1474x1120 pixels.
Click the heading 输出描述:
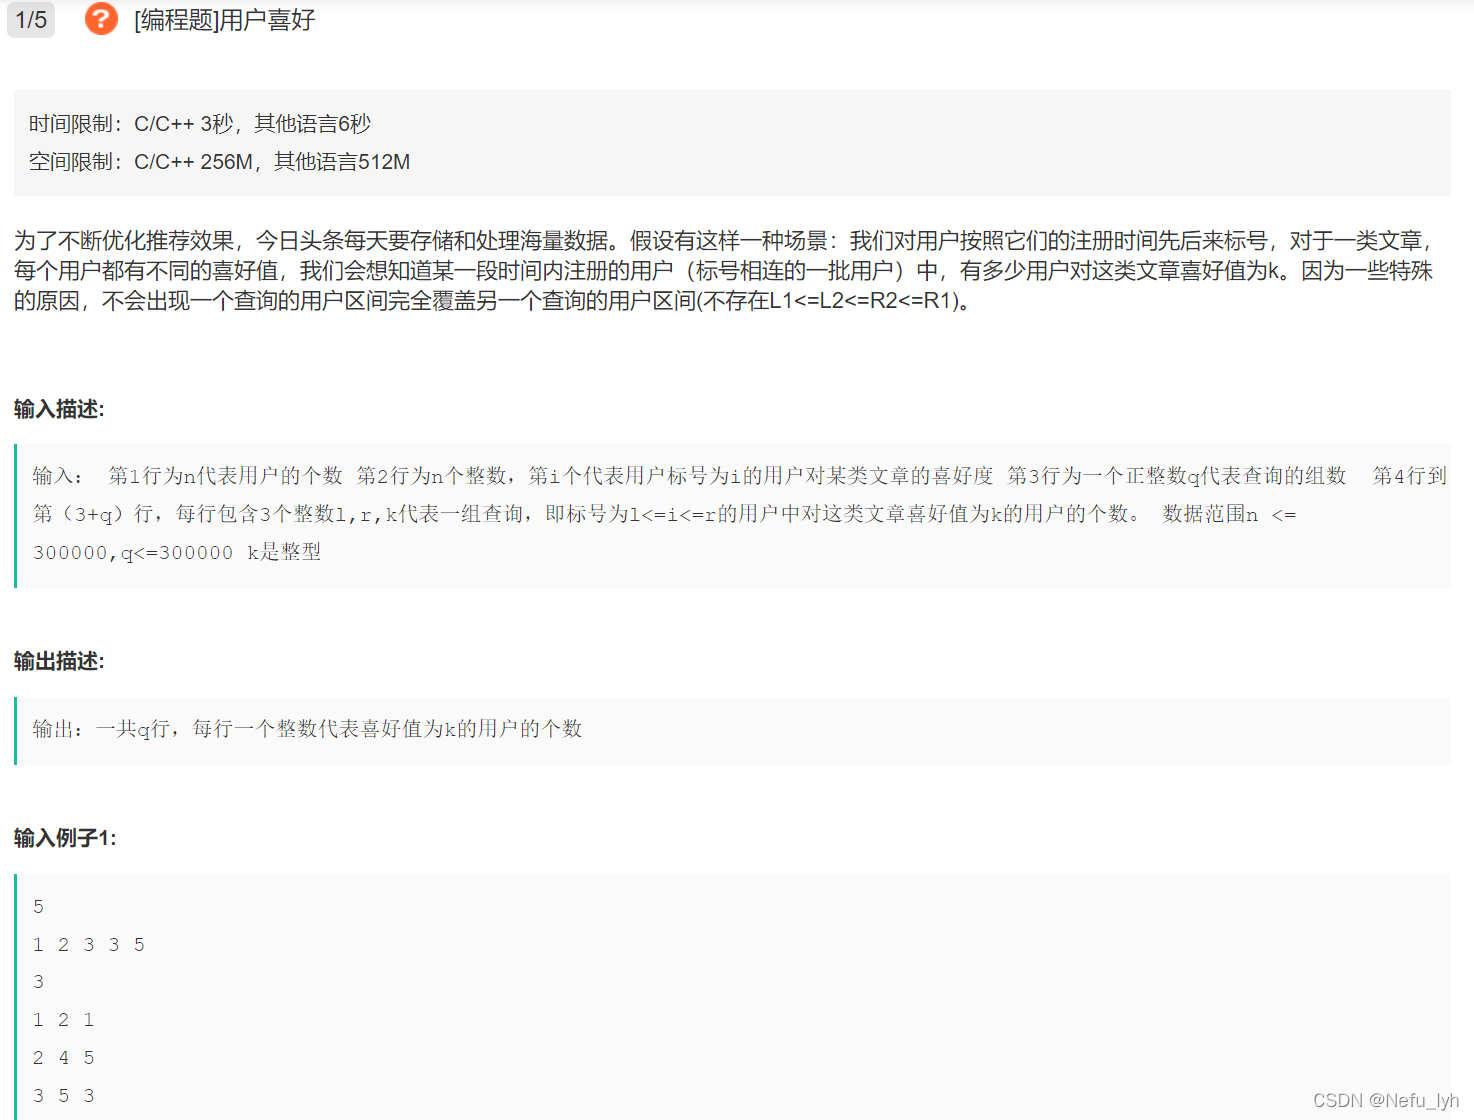pyautogui.click(x=59, y=661)
